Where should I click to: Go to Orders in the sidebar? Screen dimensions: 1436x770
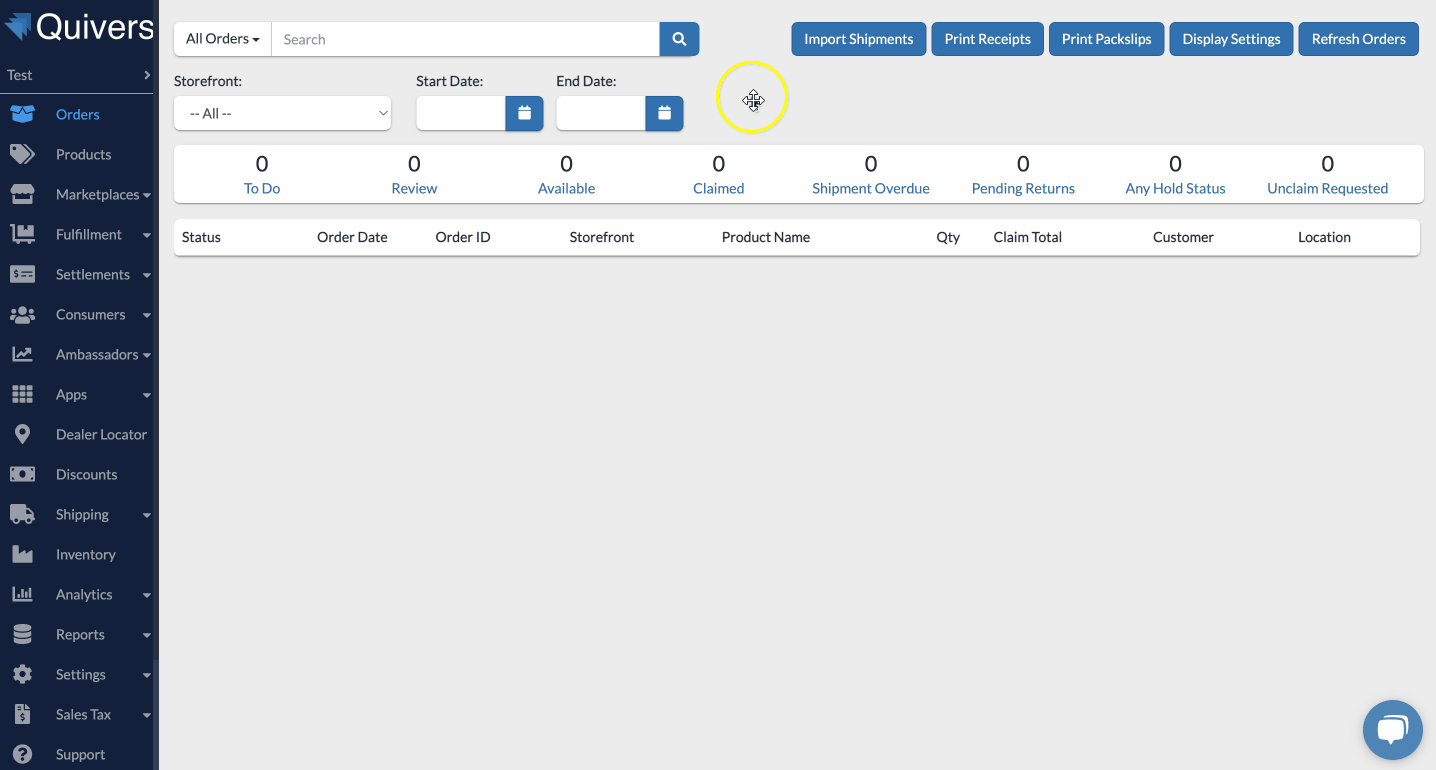pos(77,114)
